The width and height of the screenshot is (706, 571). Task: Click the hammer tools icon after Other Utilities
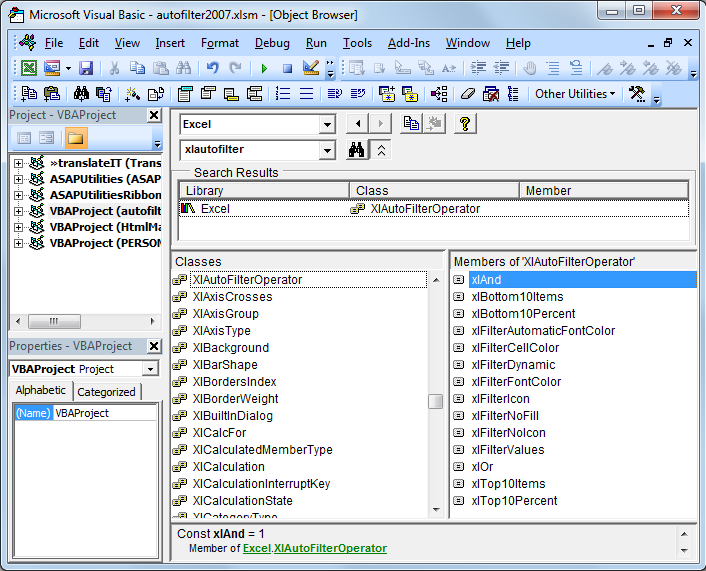637,94
